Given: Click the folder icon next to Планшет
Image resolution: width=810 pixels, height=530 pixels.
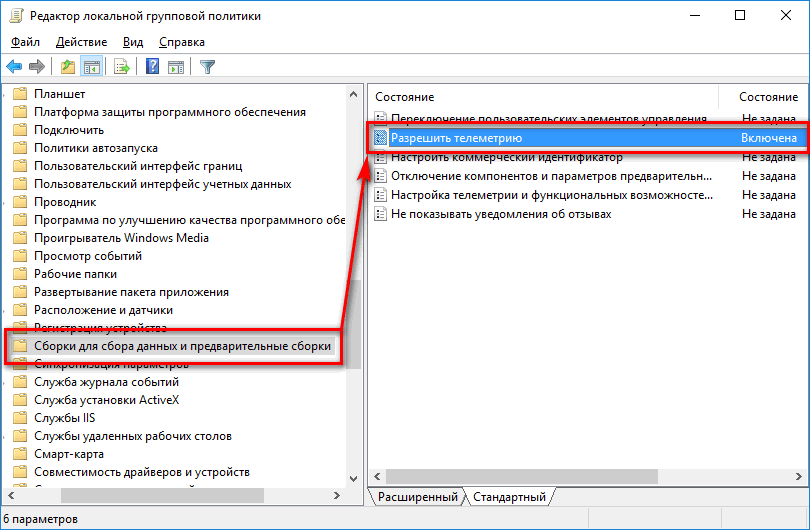Looking at the screenshot, I should point(20,93).
